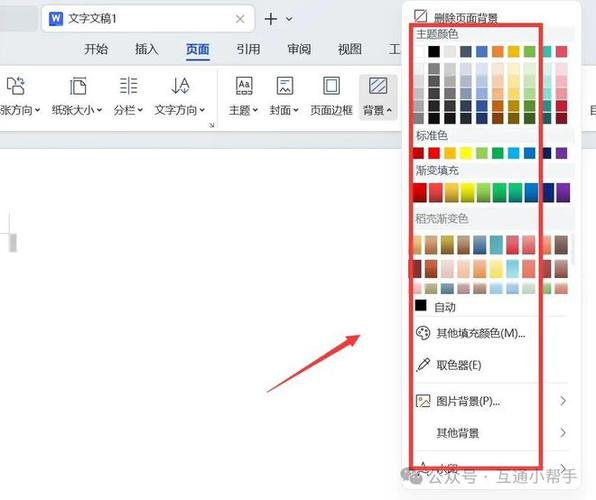Click the 渐变填充 section label

(437, 170)
